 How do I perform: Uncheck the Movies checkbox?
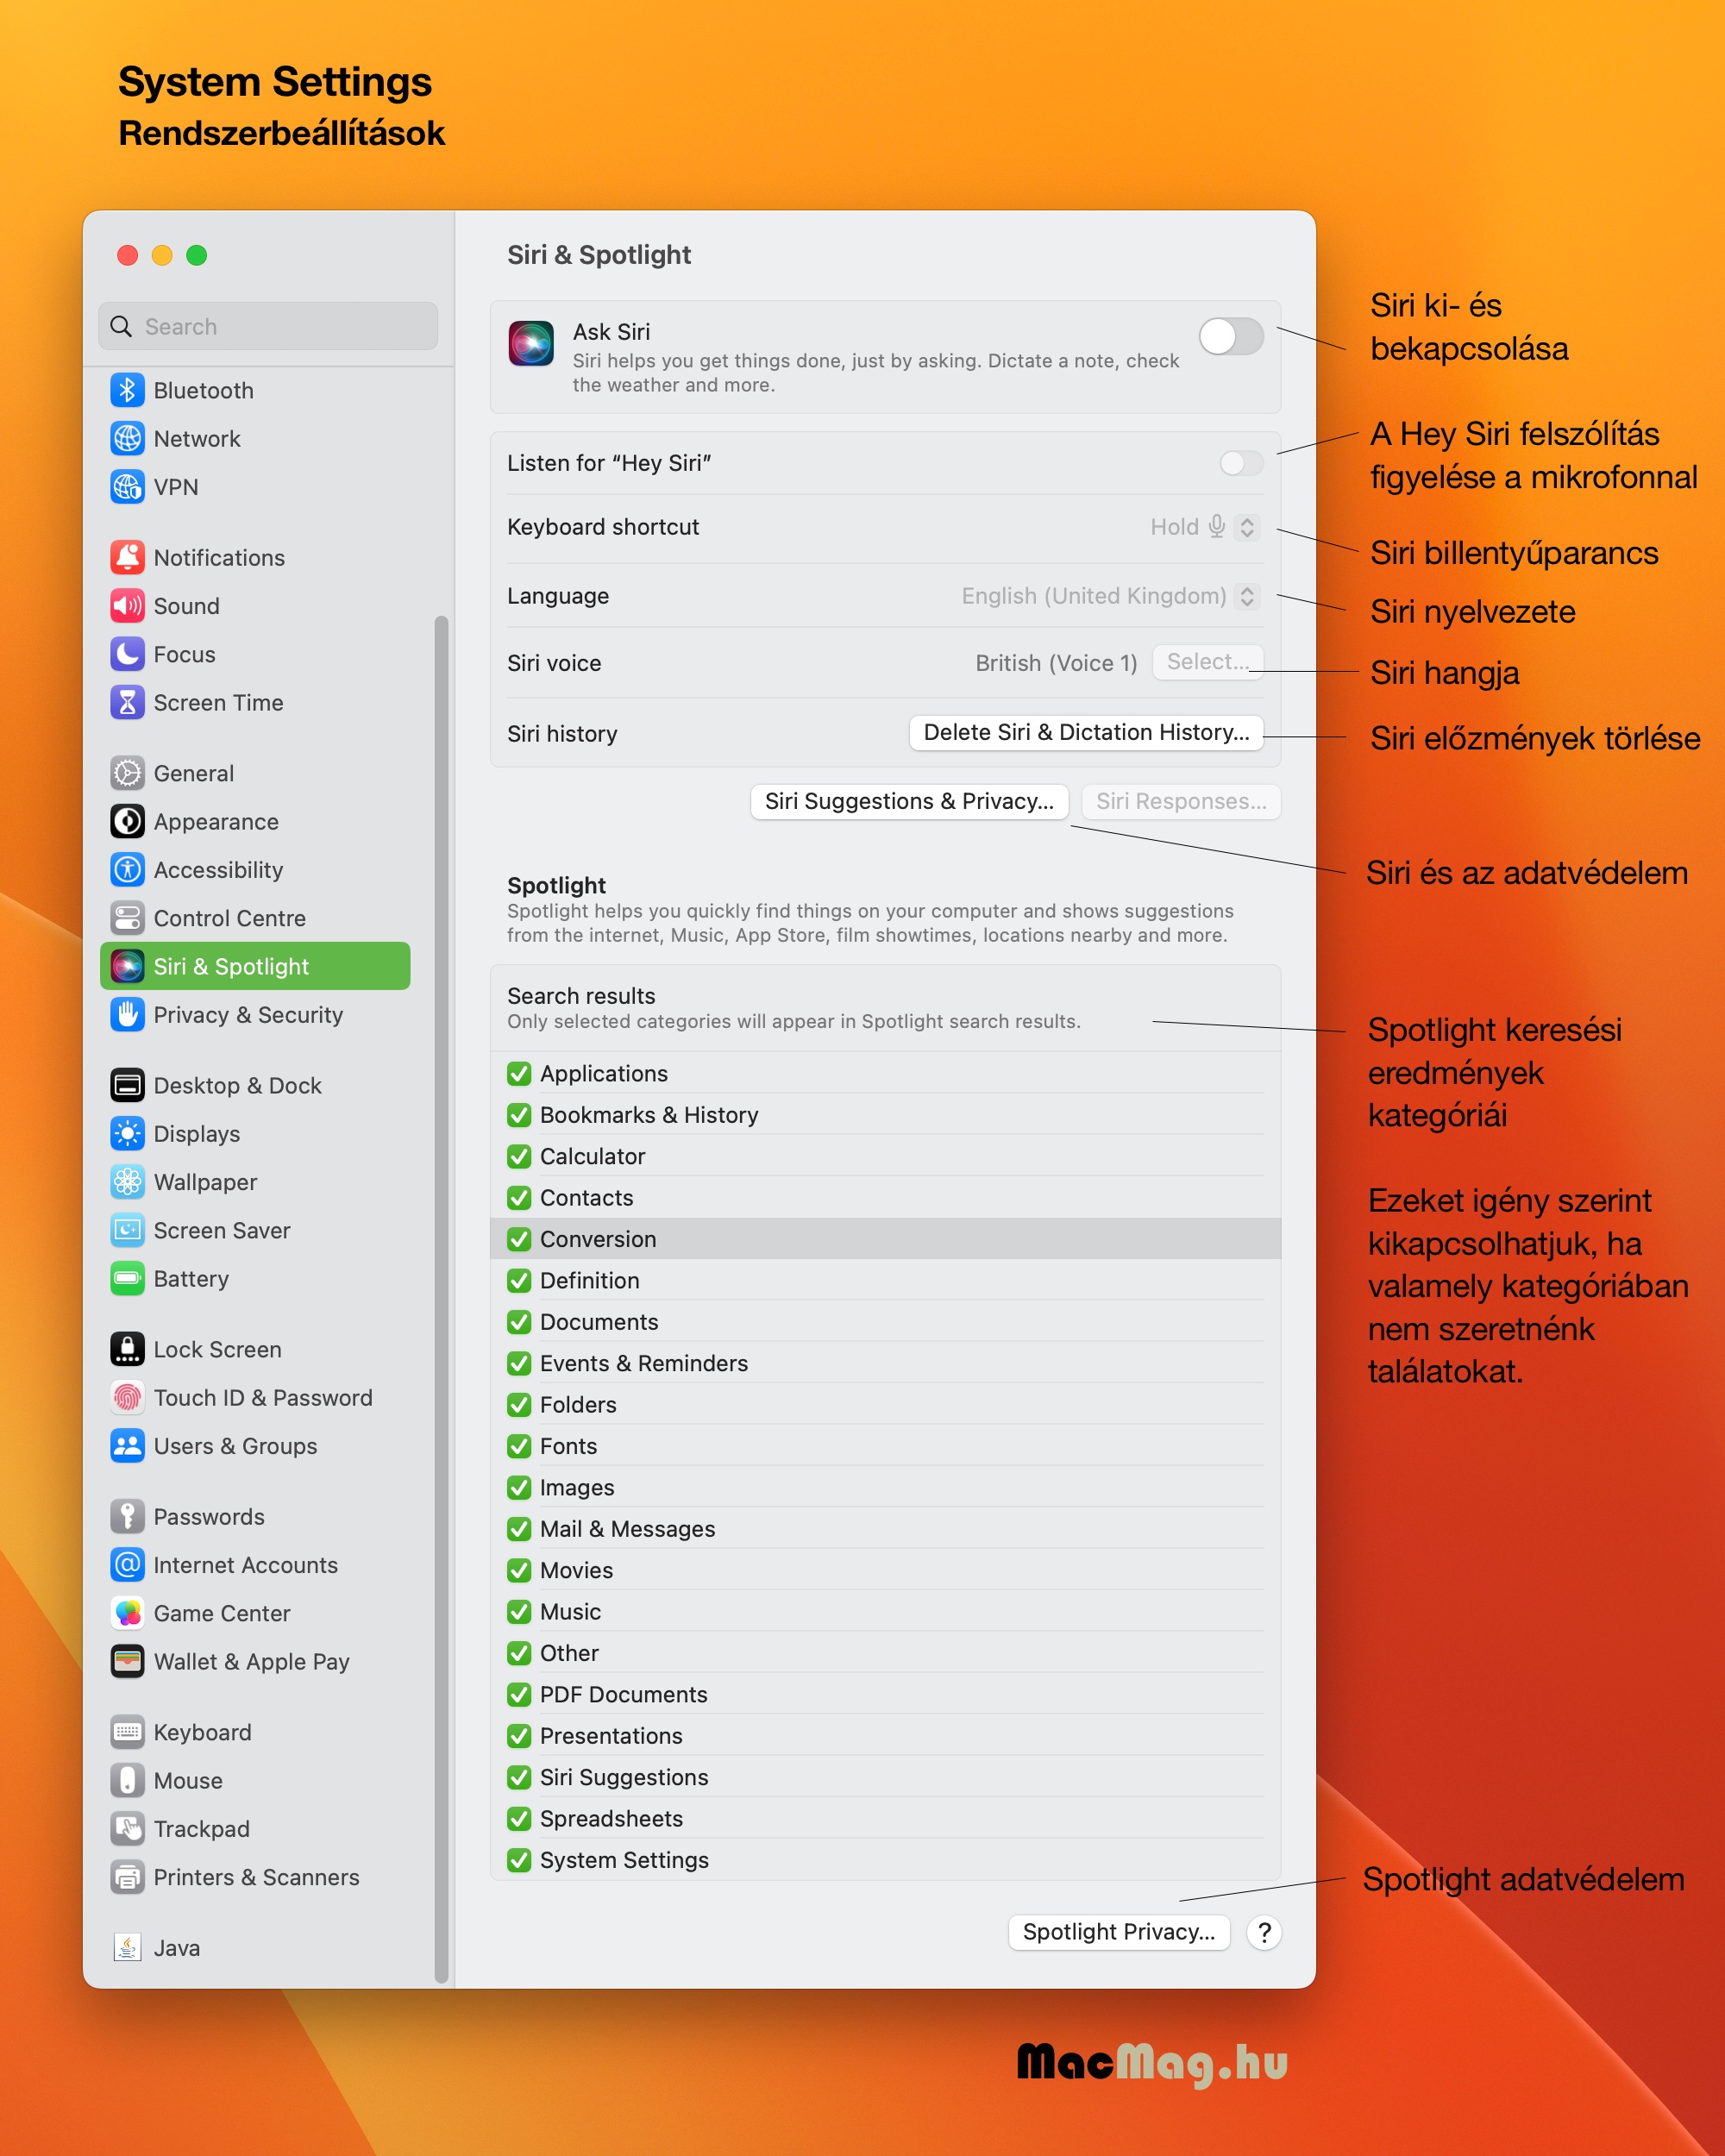point(519,1570)
